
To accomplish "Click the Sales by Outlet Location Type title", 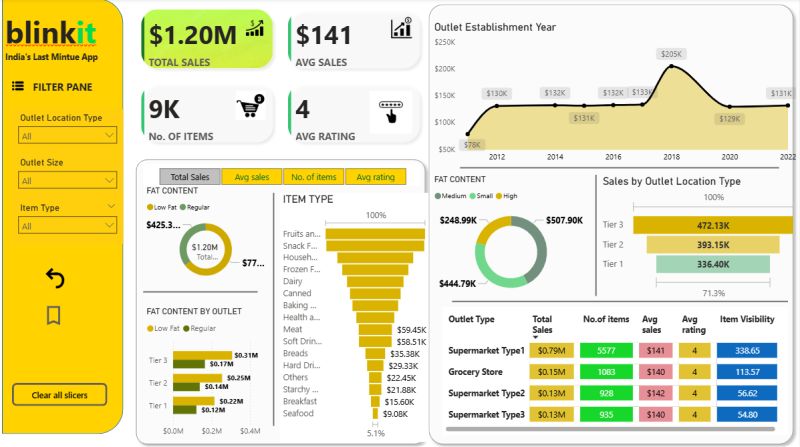I will pos(671,181).
